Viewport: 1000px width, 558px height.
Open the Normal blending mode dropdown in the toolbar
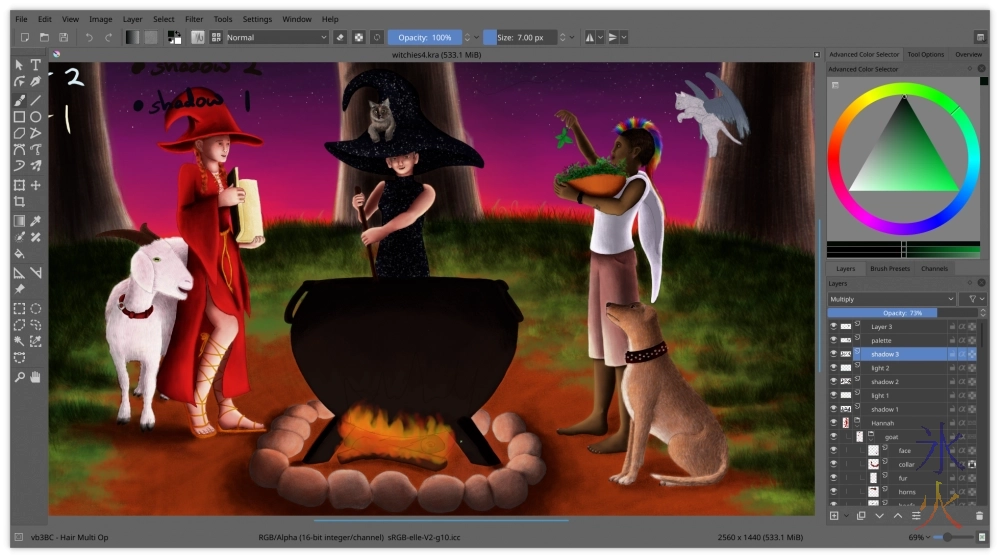coord(277,37)
